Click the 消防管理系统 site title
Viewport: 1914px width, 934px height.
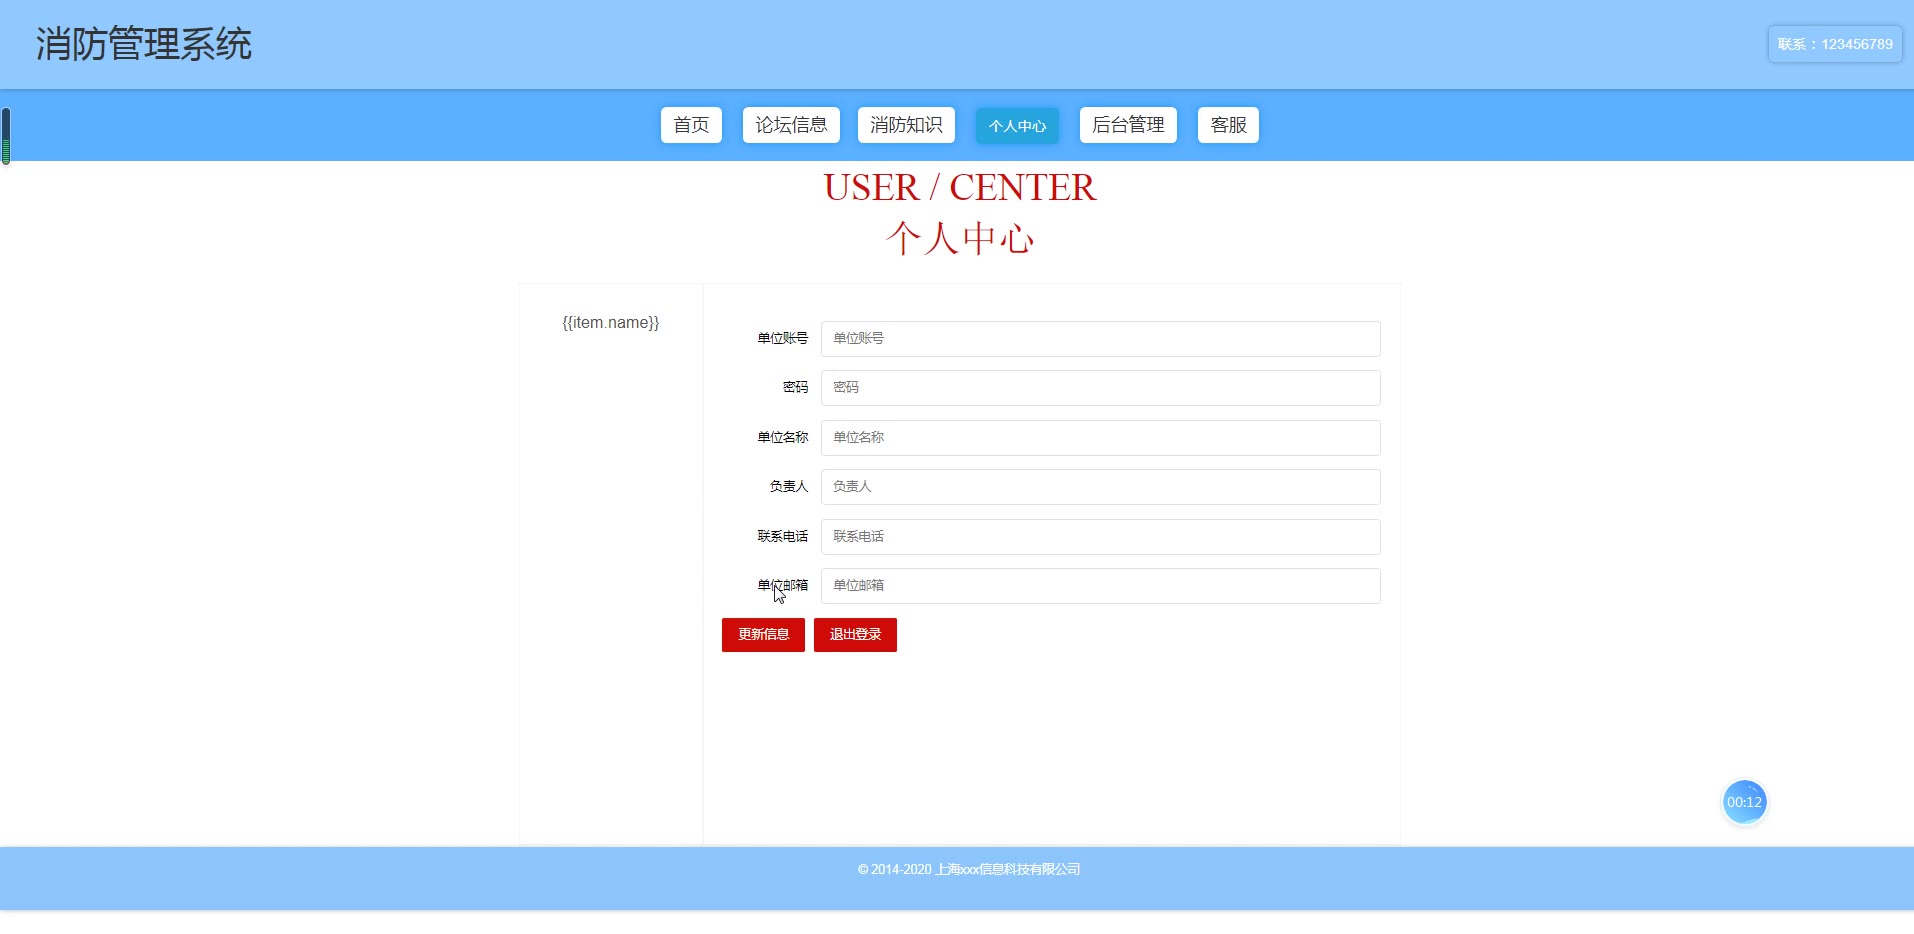[x=144, y=44]
